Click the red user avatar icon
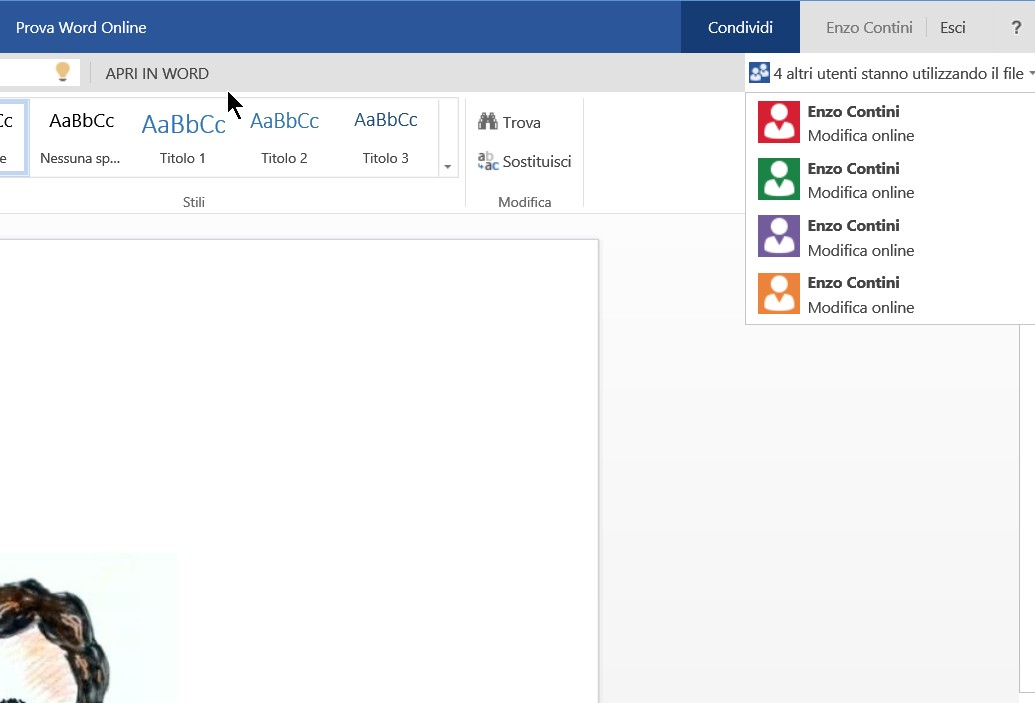The image size is (1035, 703). coord(779,122)
